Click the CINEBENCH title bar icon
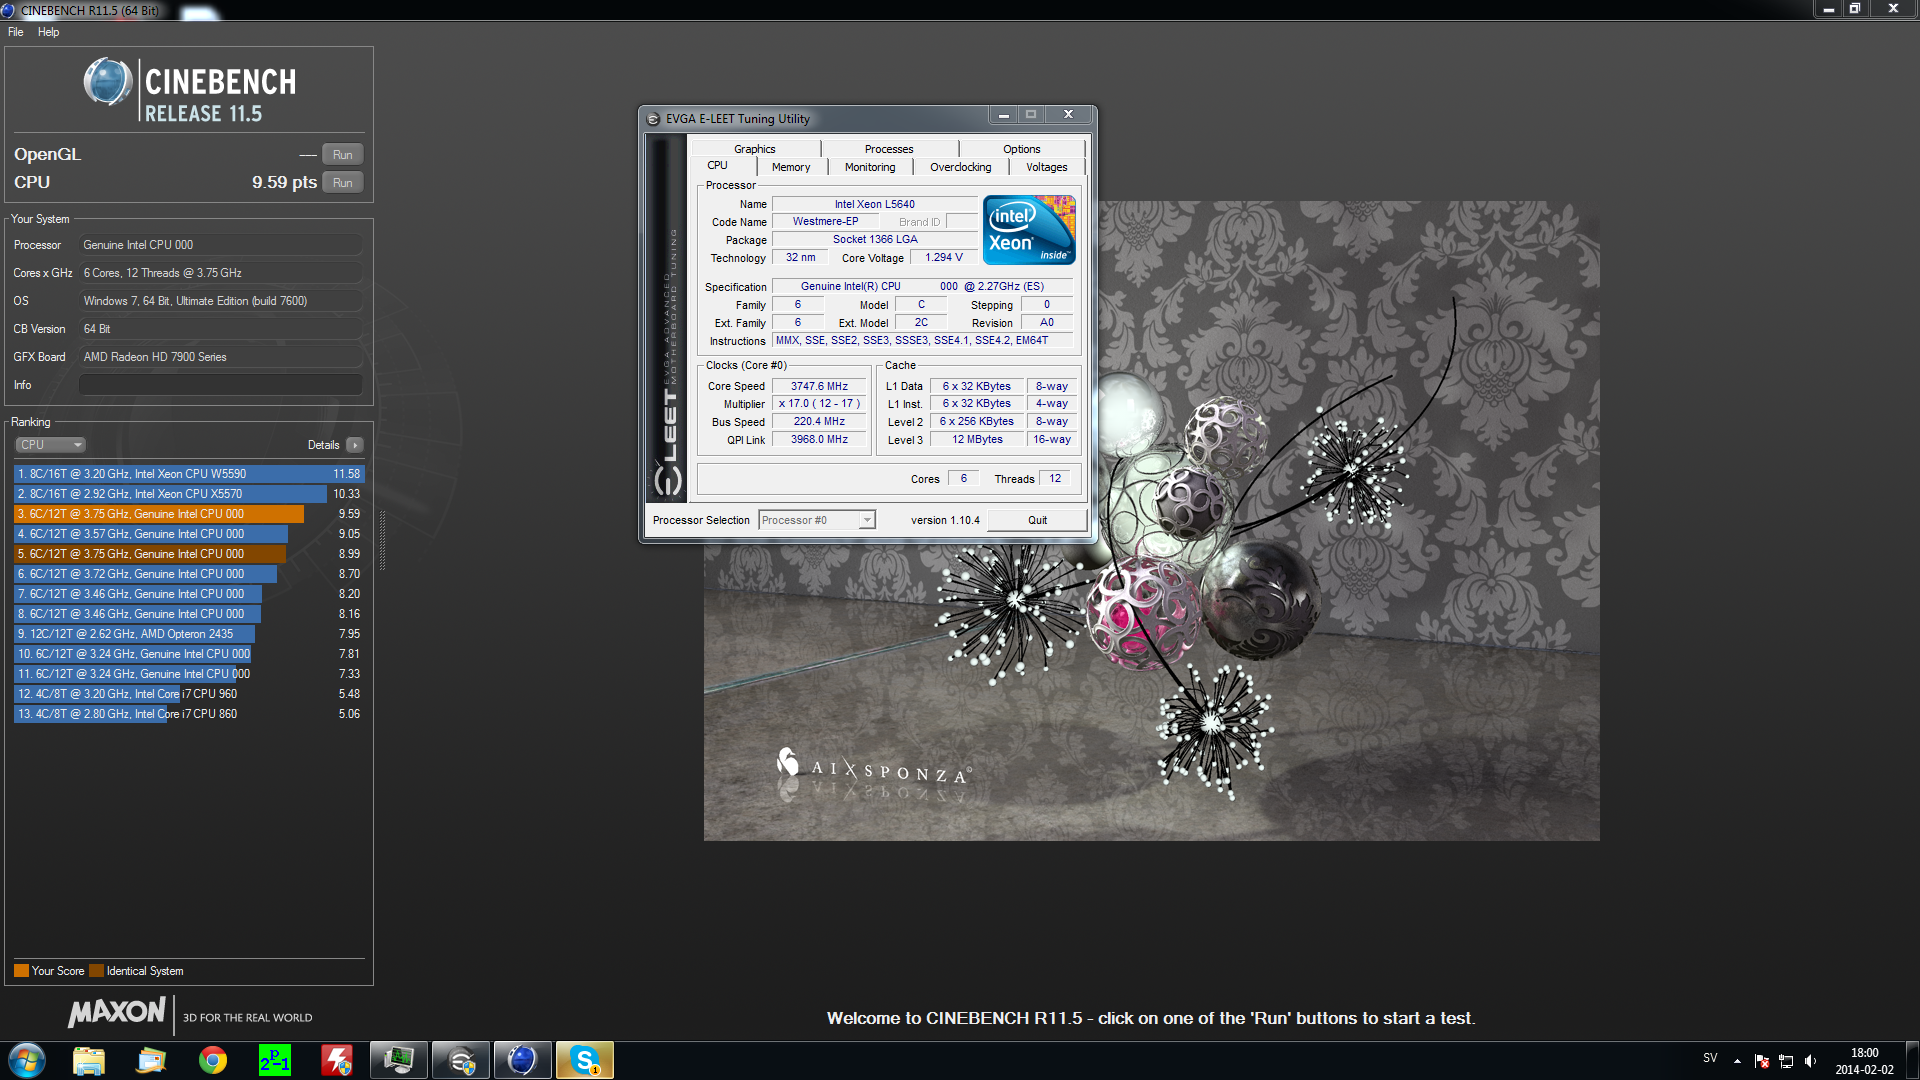The width and height of the screenshot is (1920, 1080). coord(8,10)
